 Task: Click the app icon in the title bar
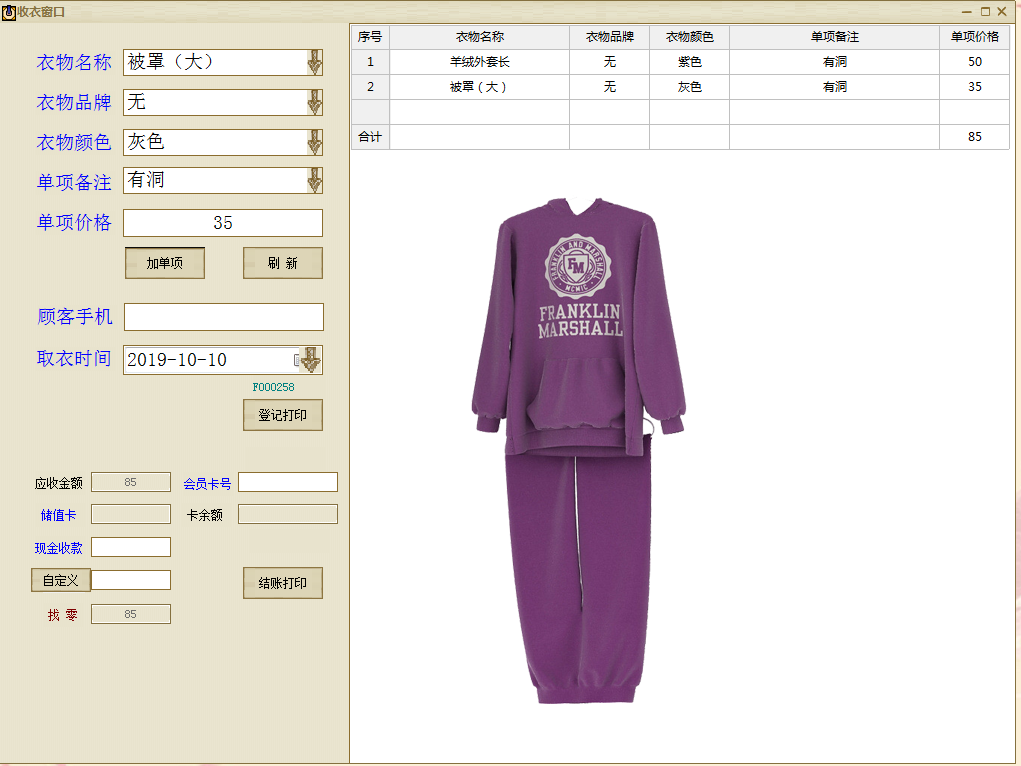[x=8, y=12]
